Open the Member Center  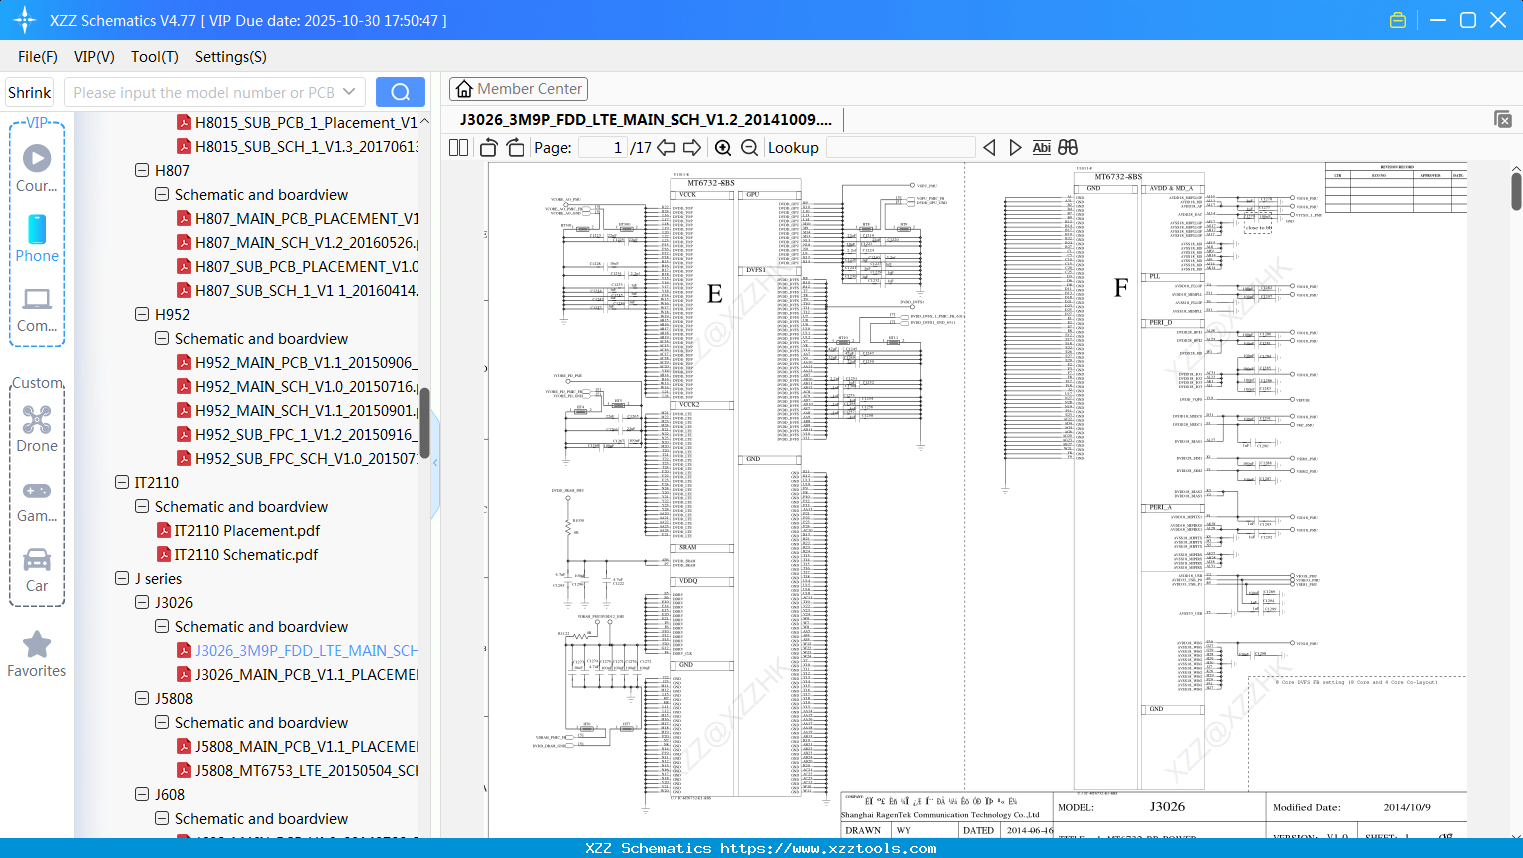point(518,88)
